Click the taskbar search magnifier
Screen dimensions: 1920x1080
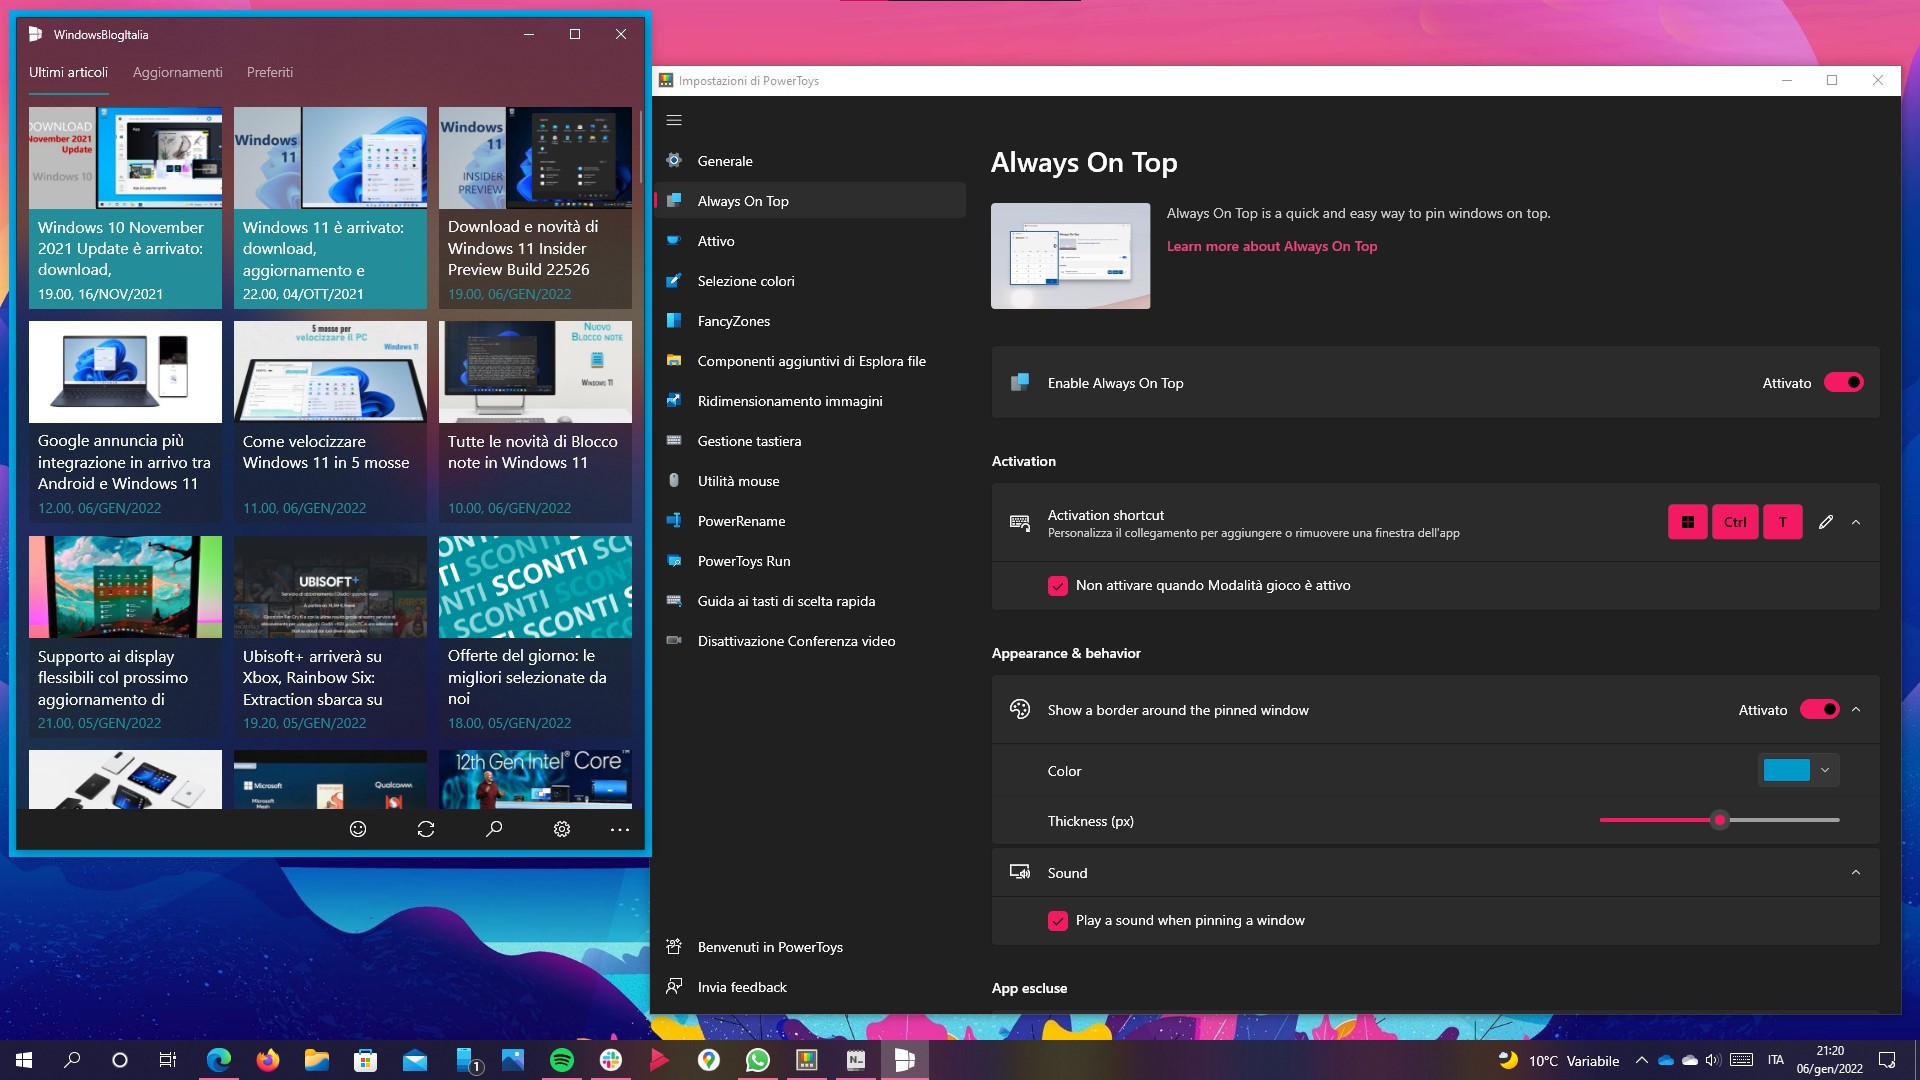pyautogui.click(x=72, y=1060)
